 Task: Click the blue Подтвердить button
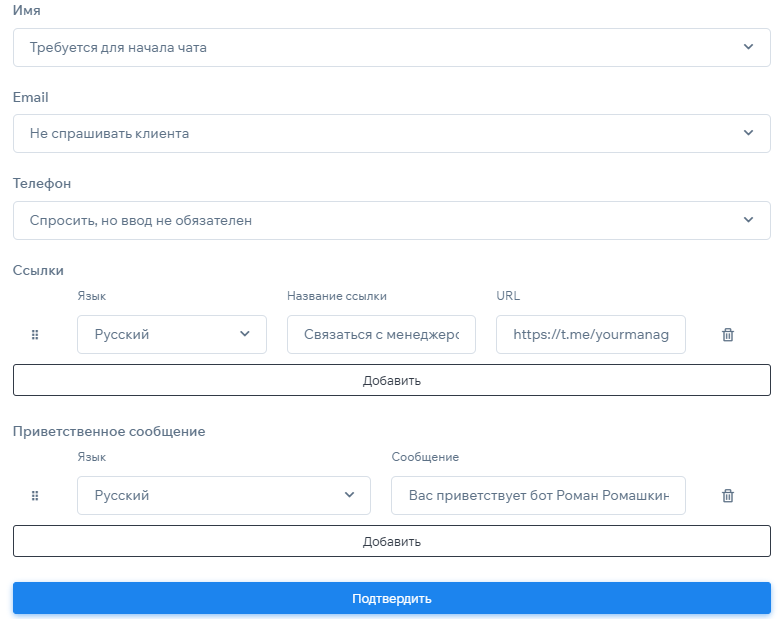coord(391,598)
